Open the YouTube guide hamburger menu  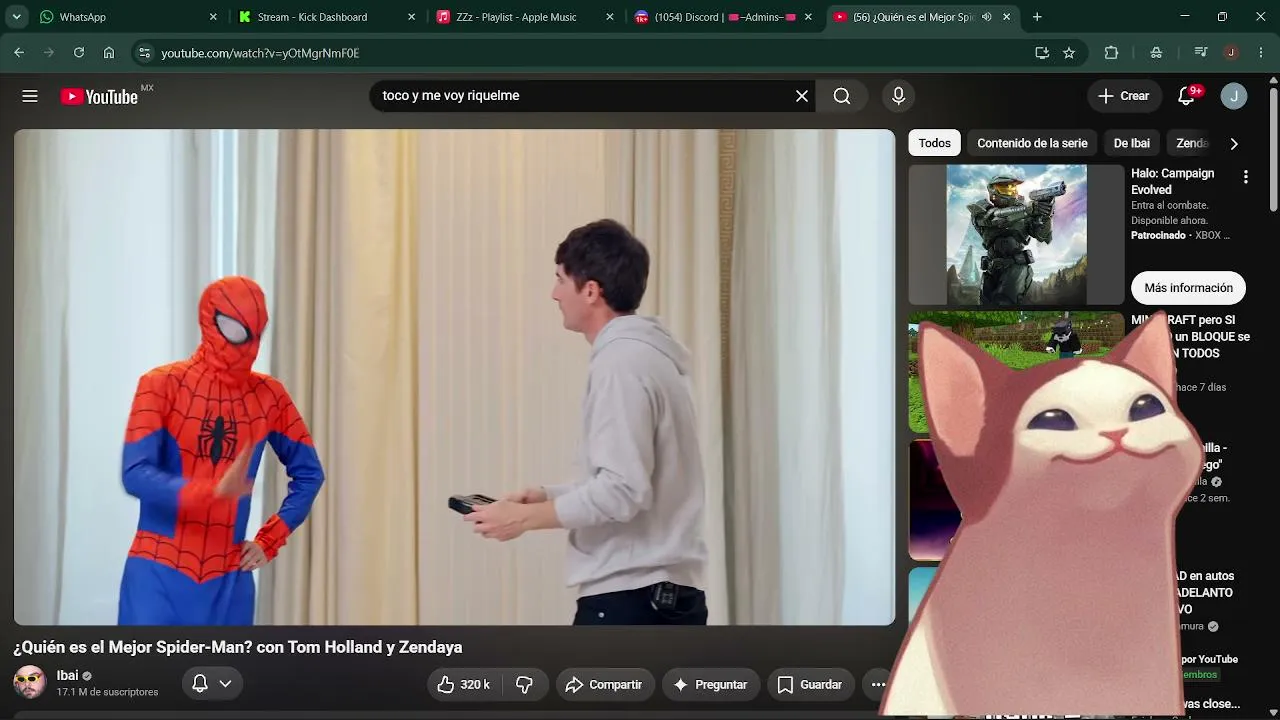30,96
